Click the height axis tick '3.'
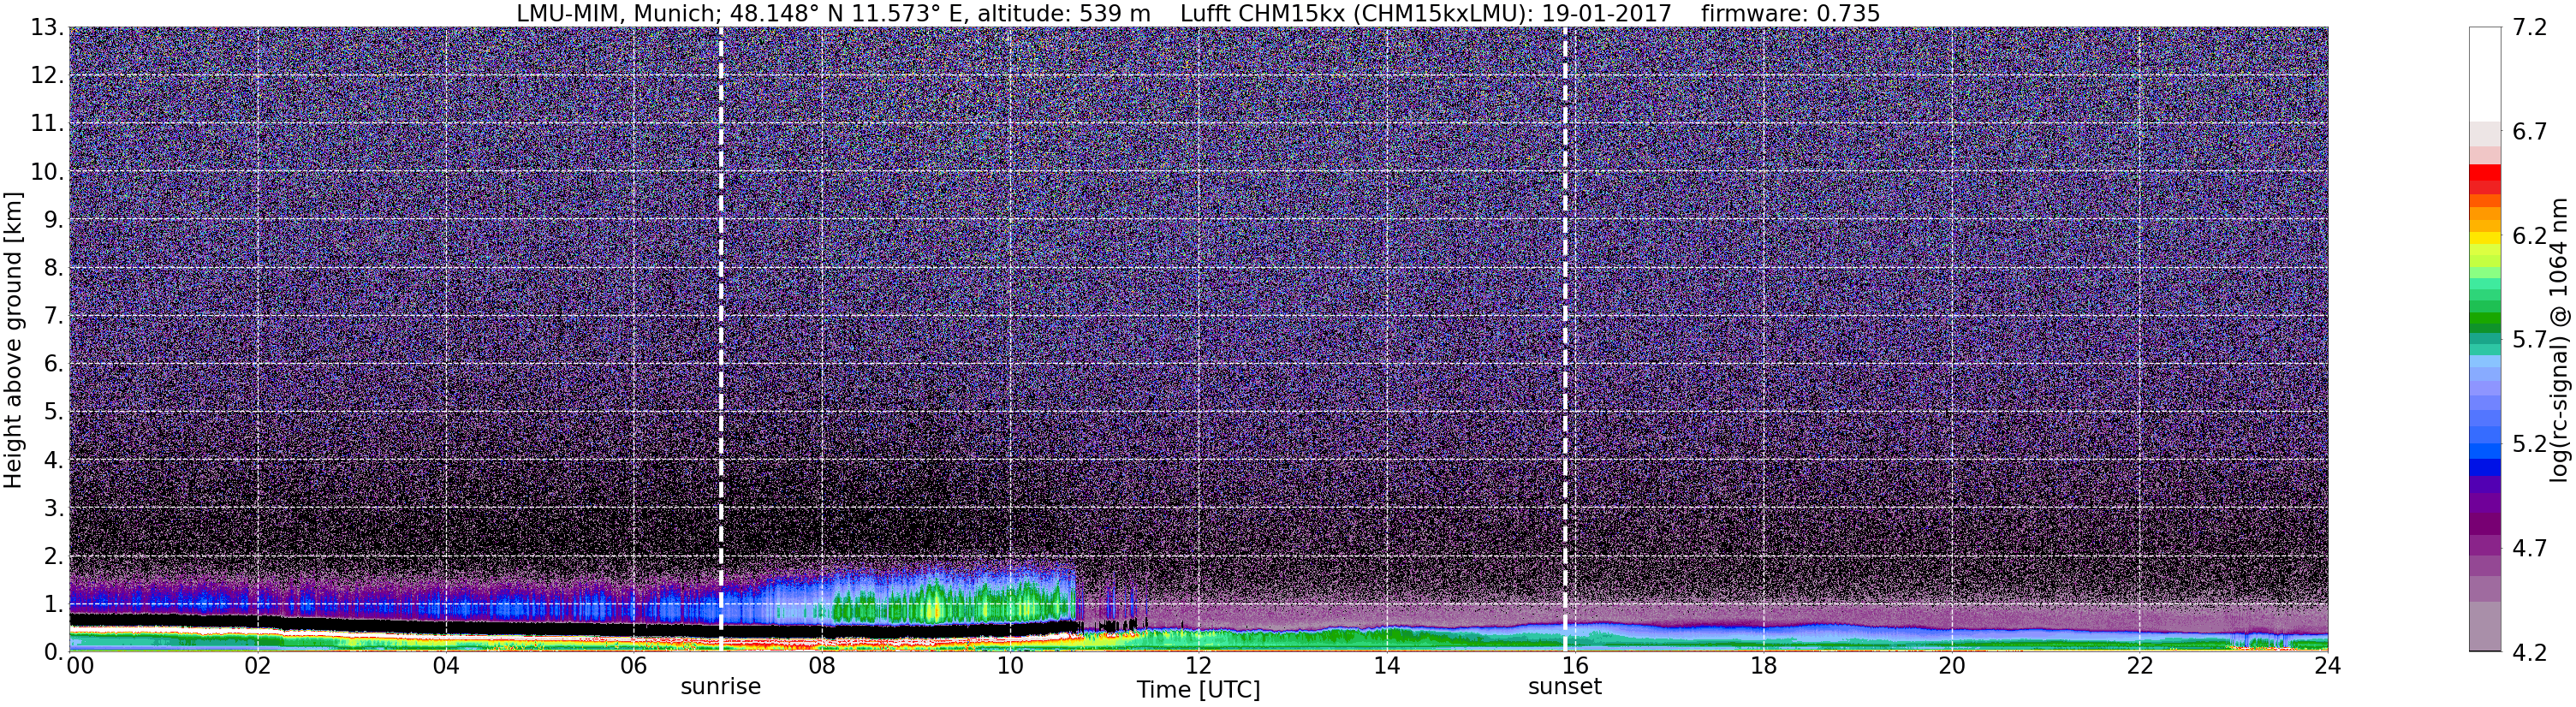This screenshot has height=707, width=2576. coord(54,507)
